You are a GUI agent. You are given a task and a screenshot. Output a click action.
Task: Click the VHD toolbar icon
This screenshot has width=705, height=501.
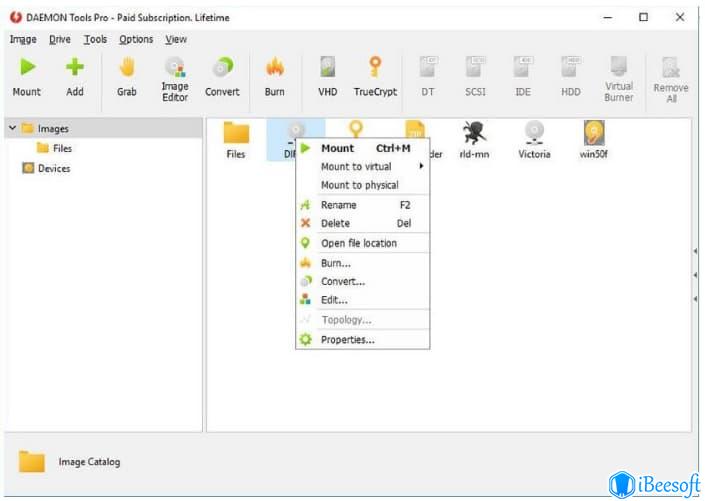point(327,76)
